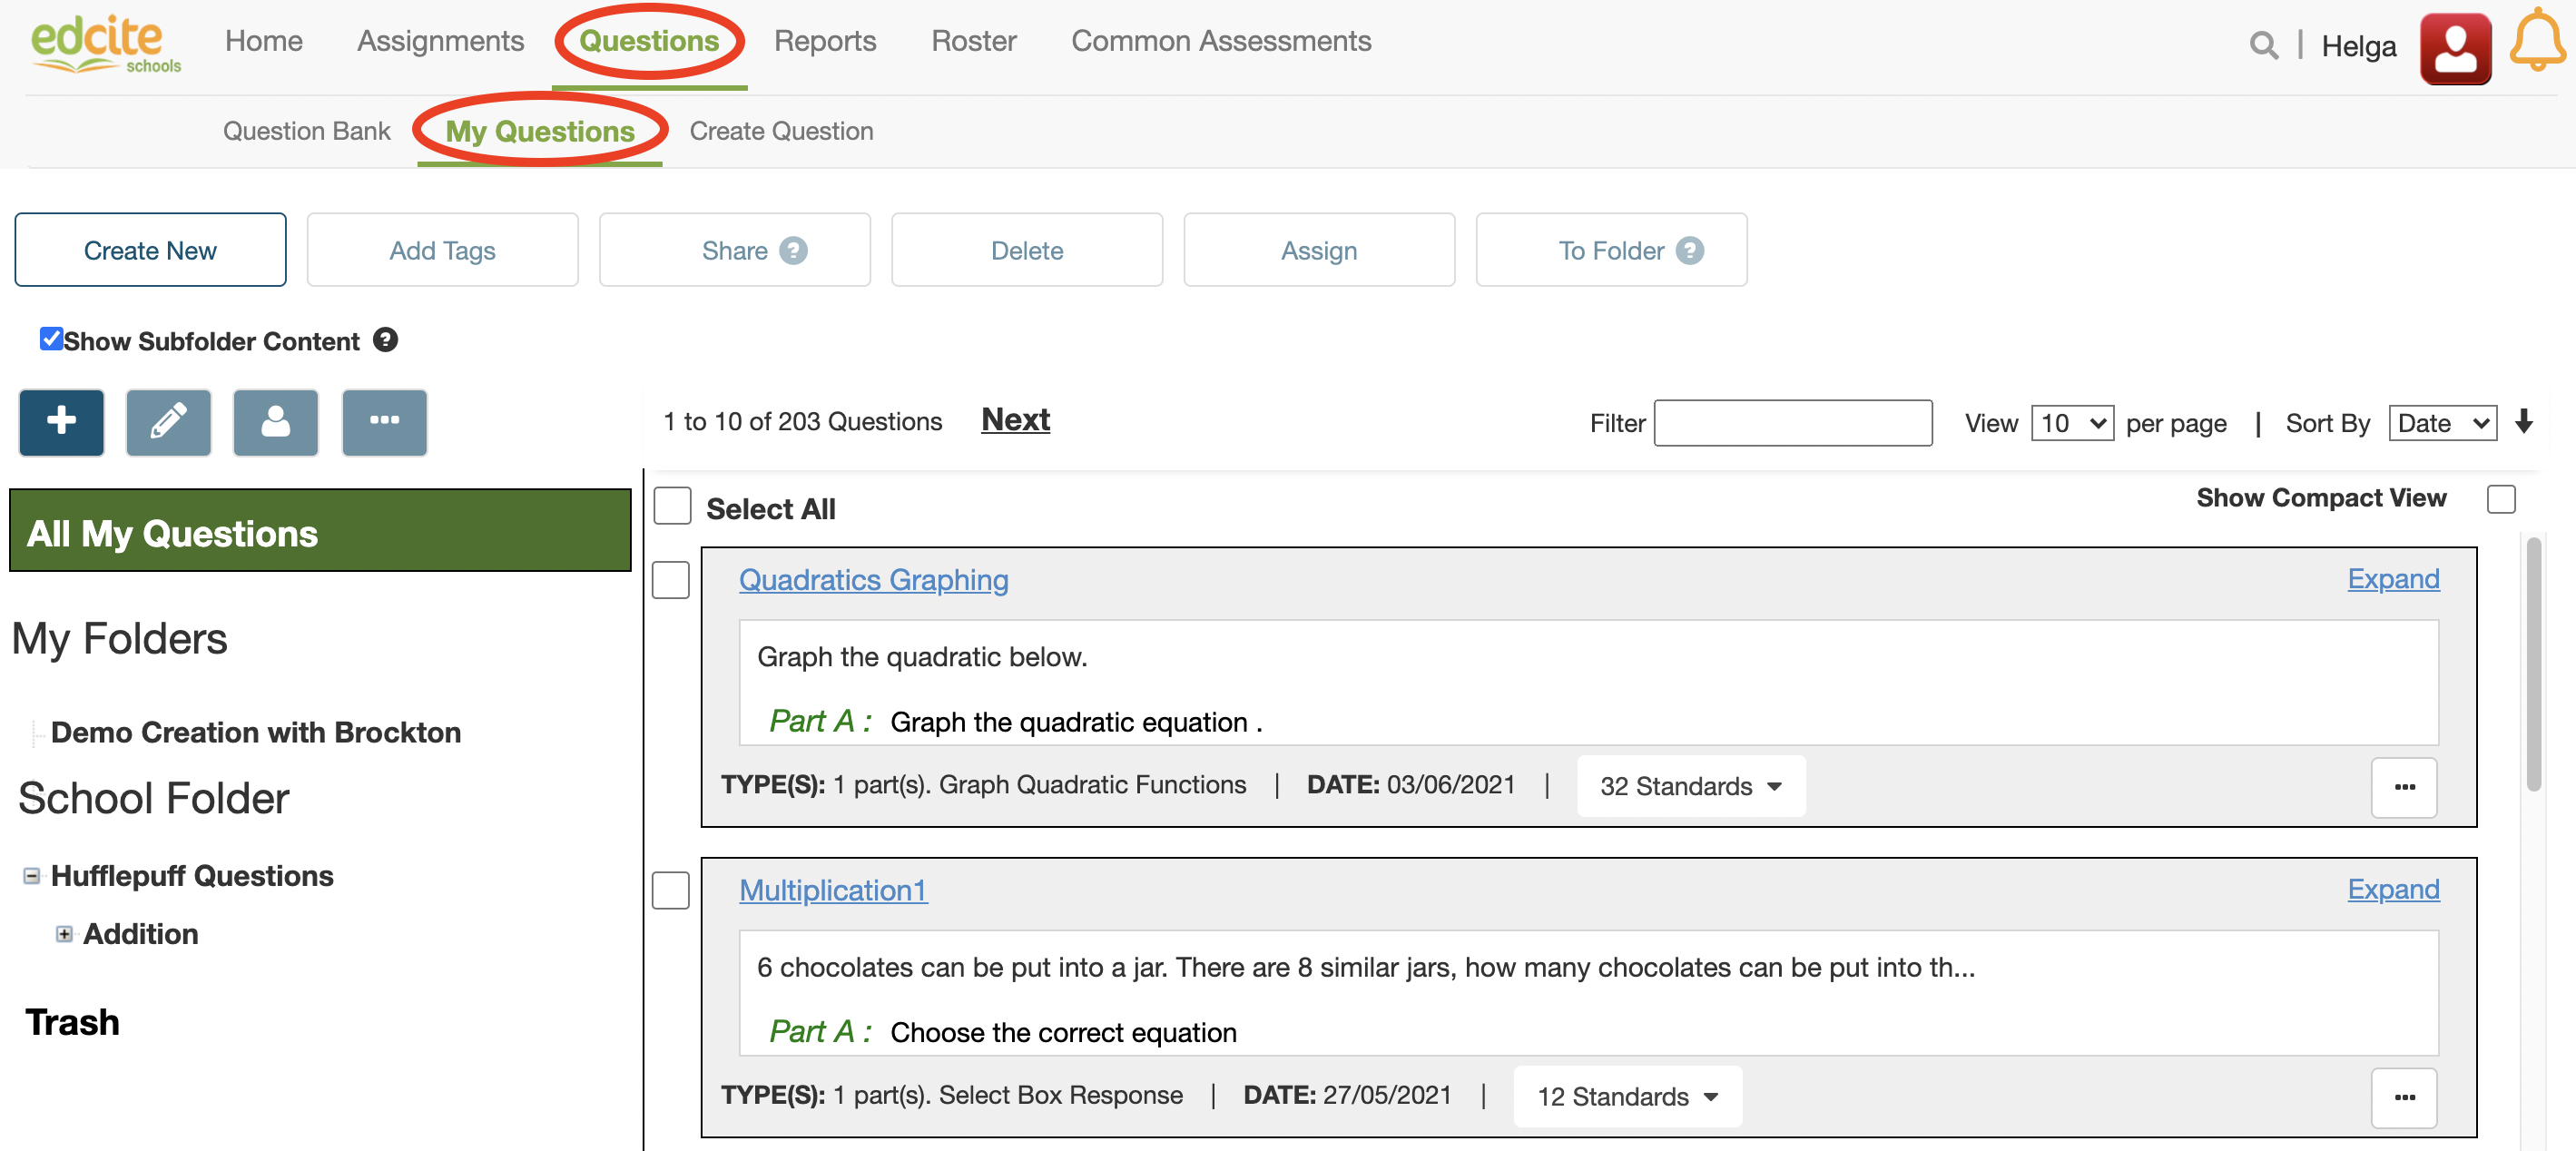The image size is (2576, 1151).
Task: Open the Sort By Date dropdown
Action: click(2441, 423)
